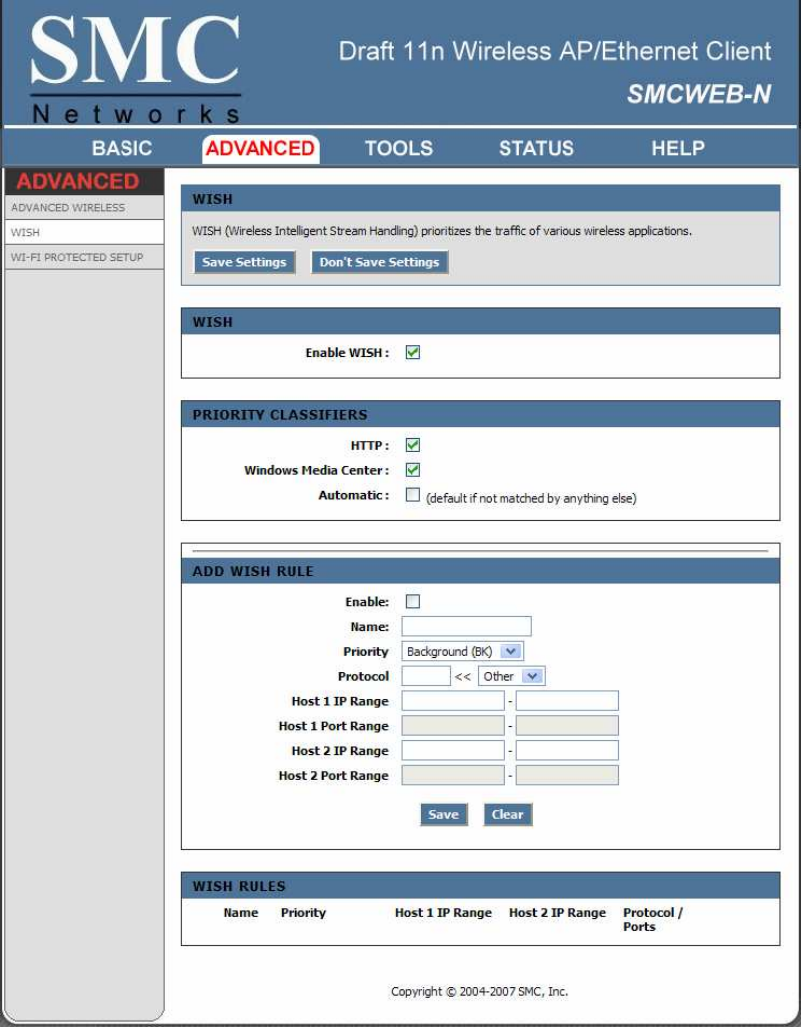Open Wi-Fi Protected Setup page
801x1027 pixels.
[84, 257]
